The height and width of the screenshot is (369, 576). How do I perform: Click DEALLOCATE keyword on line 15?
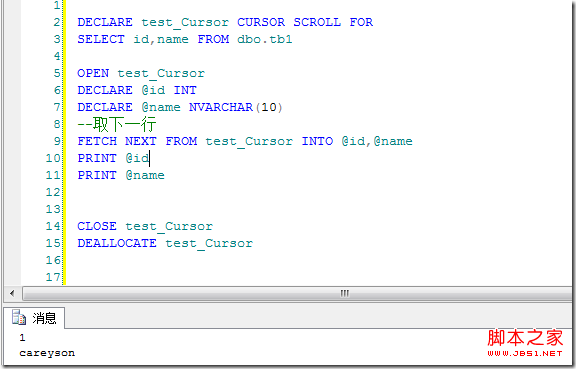[x=117, y=243]
